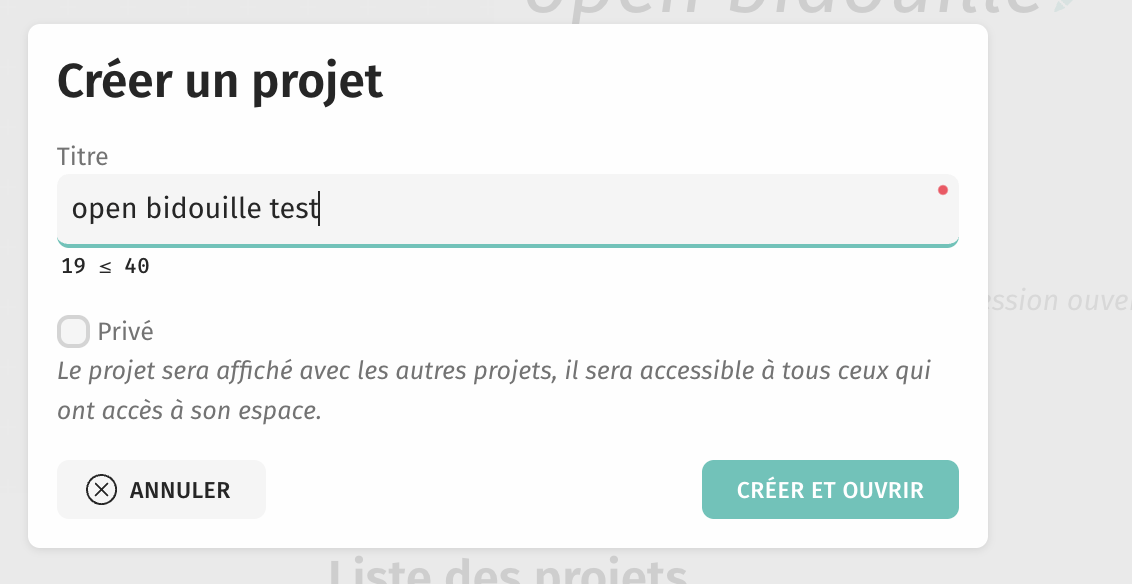The width and height of the screenshot is (1132, 584).
Task: Click the word "test" in the title field
Action: (293, 209)
